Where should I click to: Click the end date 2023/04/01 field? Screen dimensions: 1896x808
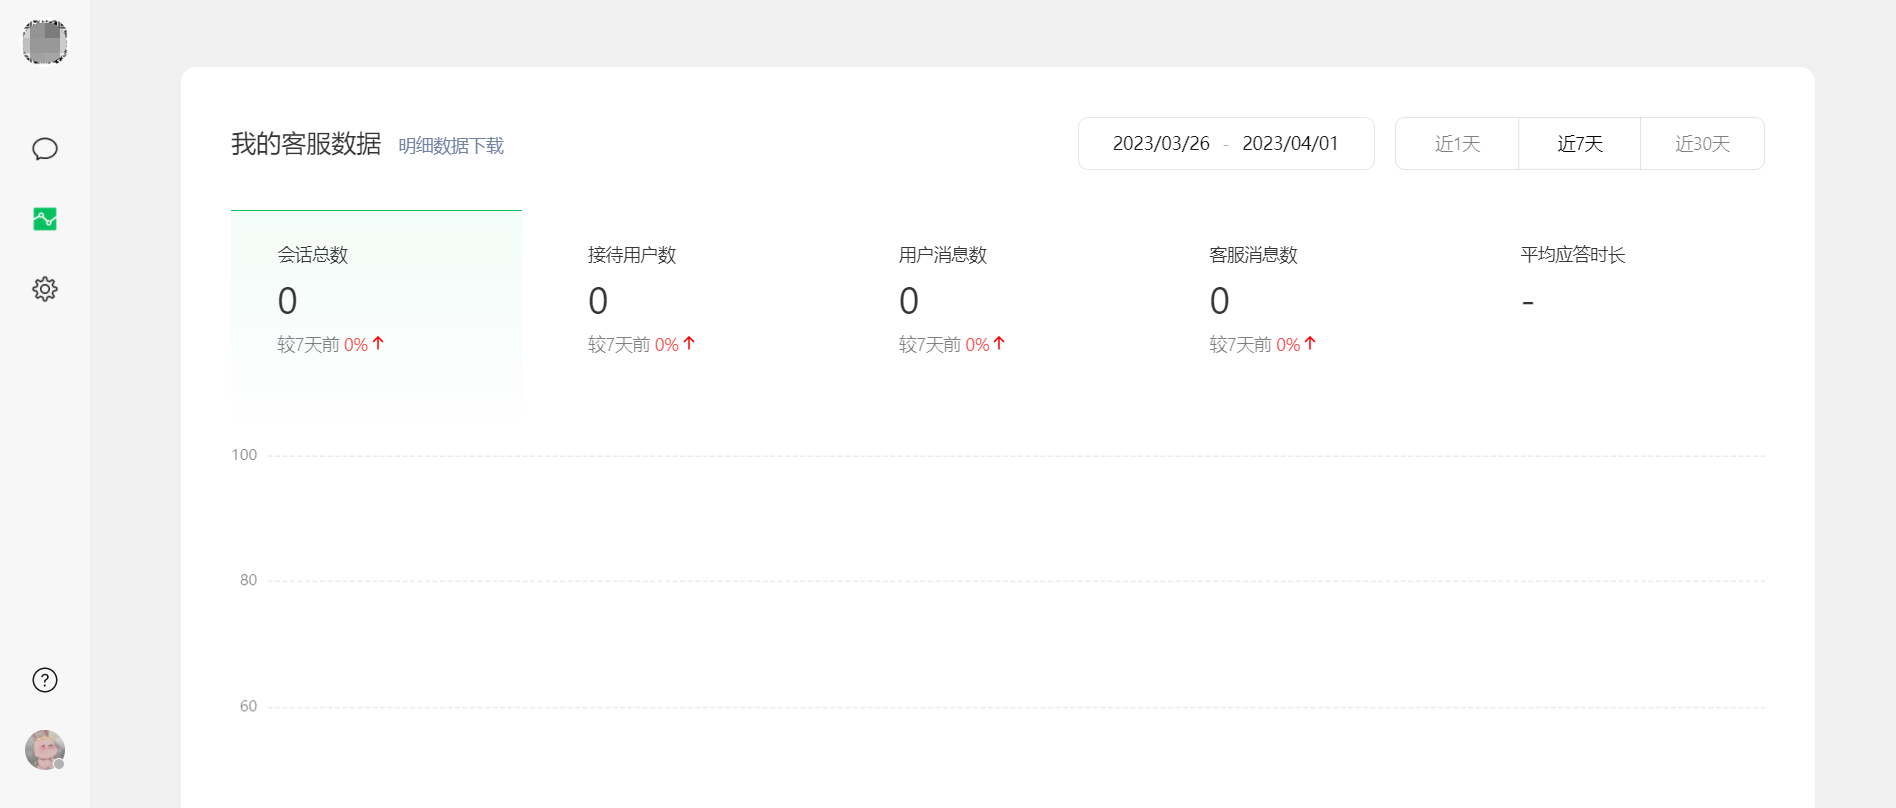click(x=1290, y=144)
